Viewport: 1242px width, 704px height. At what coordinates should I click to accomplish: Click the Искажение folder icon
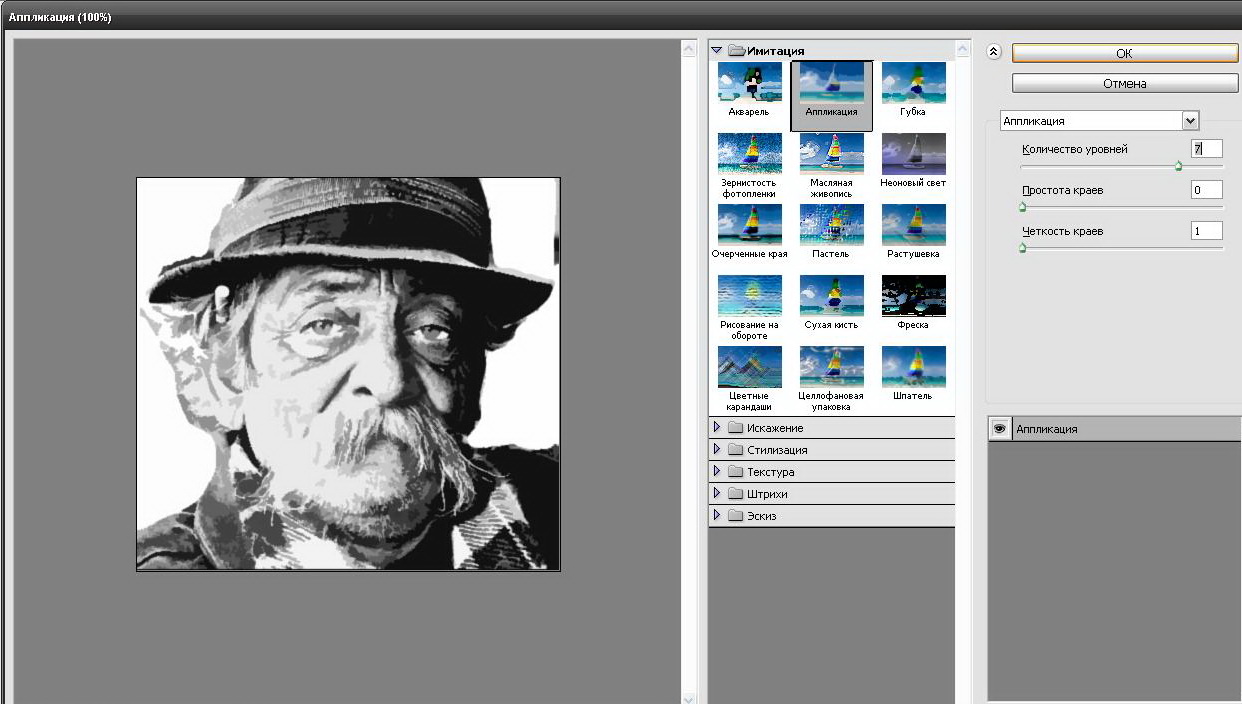pyautogui.click(x=736, y=428)
